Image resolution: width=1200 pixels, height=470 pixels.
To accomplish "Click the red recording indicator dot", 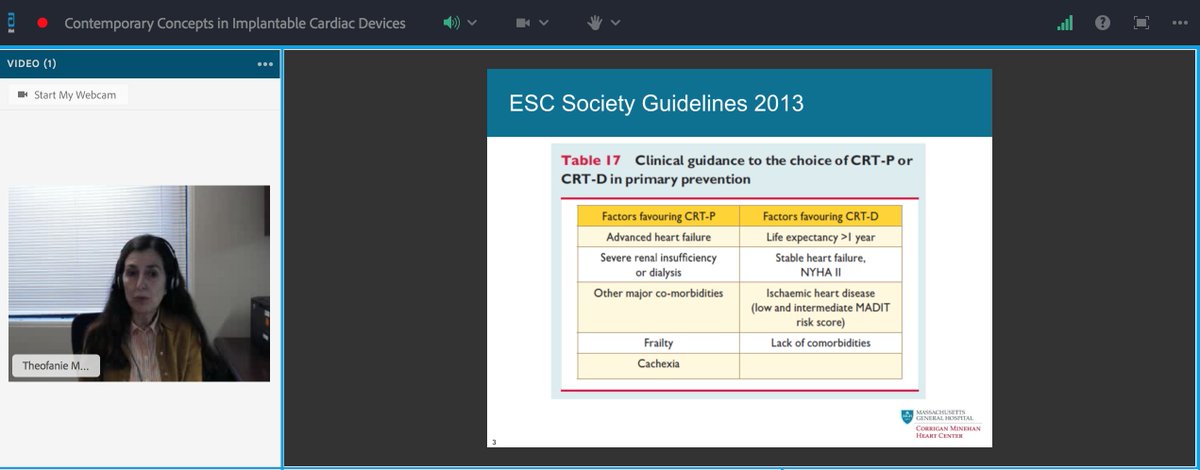I will 42,22.
